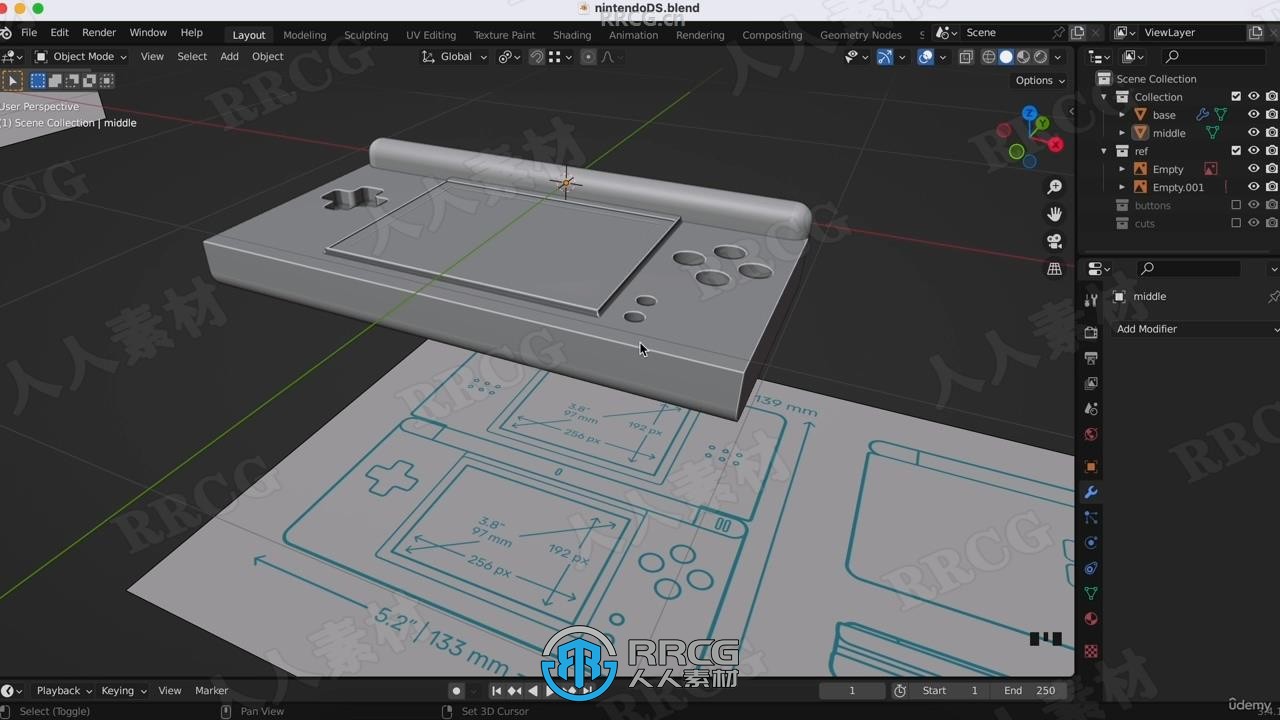Click the blue Z axis on navigation gizmo
The width and height of the screenshot is (1280, 720).
(x=1030, y=113)
